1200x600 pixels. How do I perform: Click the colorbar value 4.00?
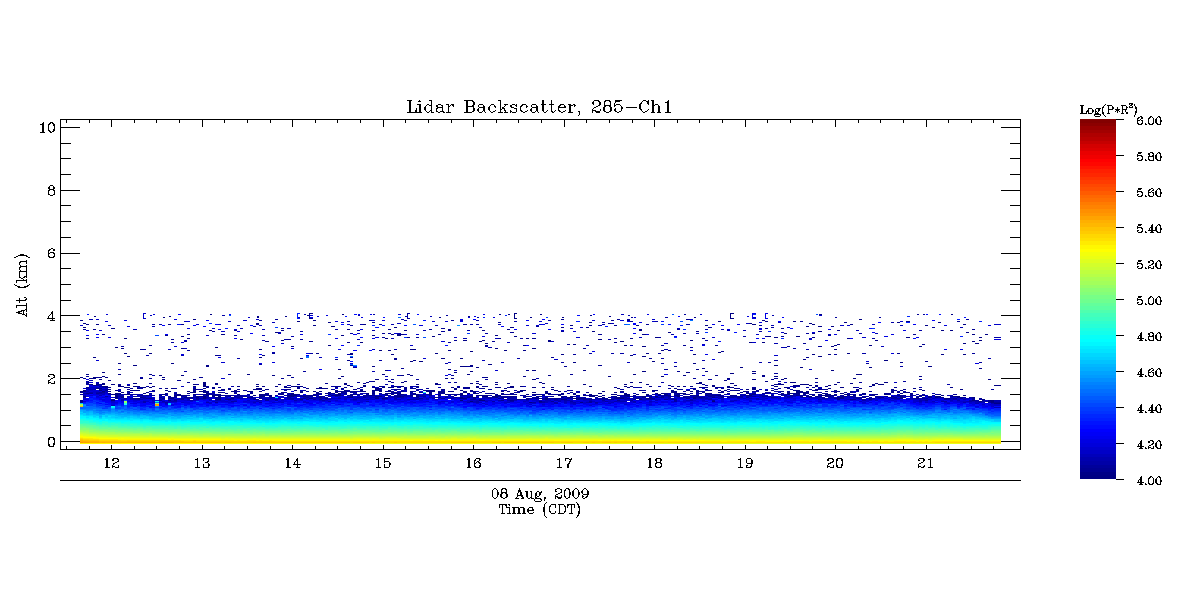1149,481
